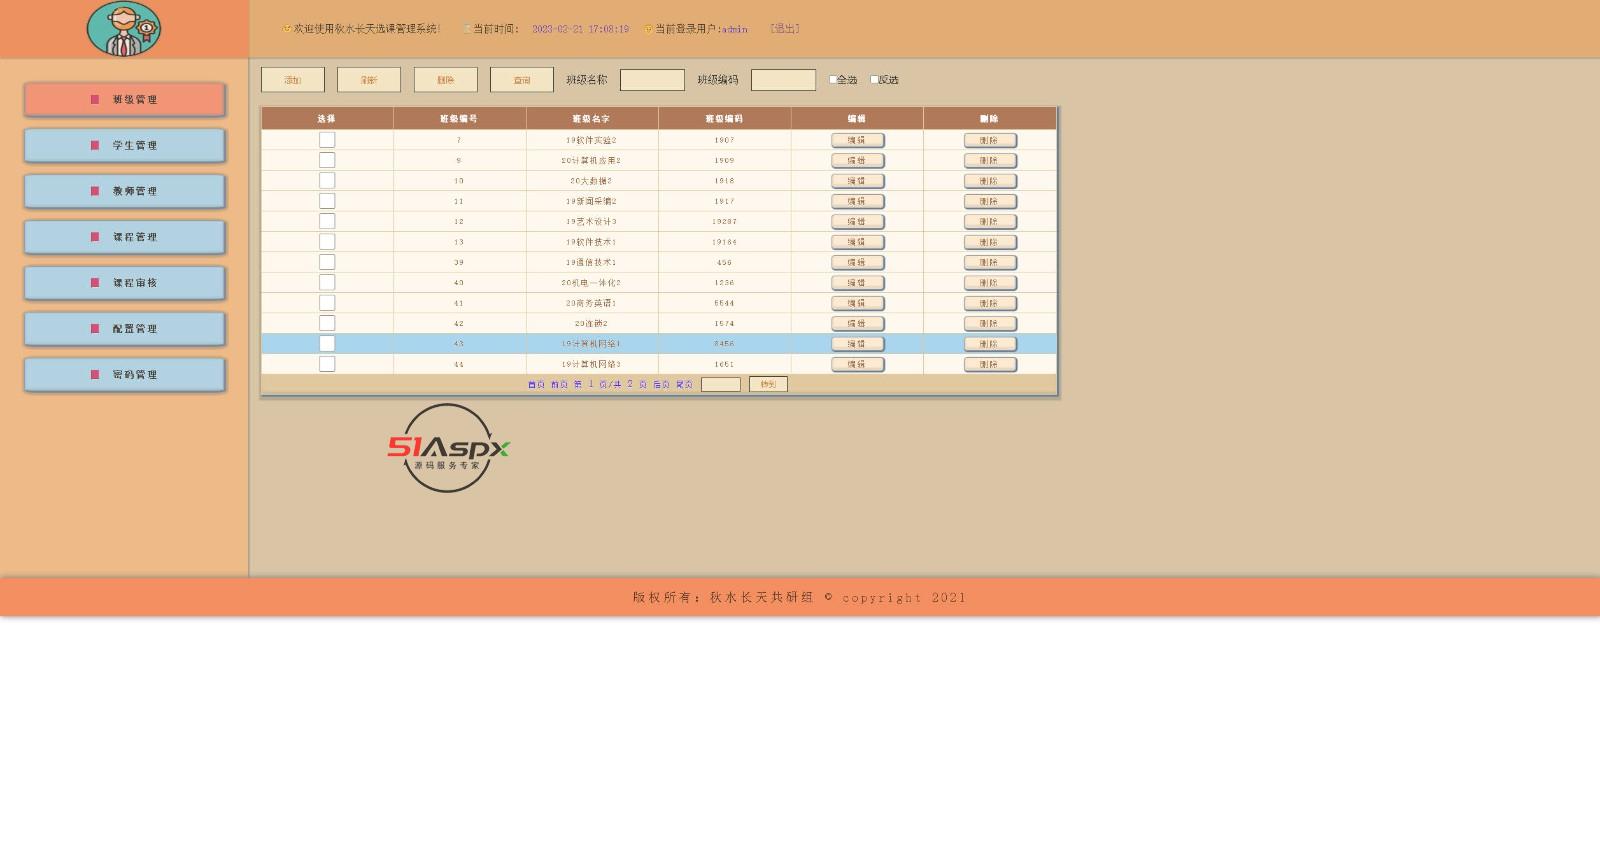The image size is (1600, 841).
Task: Click the 退出 logout link
Action: coord(785,29)
